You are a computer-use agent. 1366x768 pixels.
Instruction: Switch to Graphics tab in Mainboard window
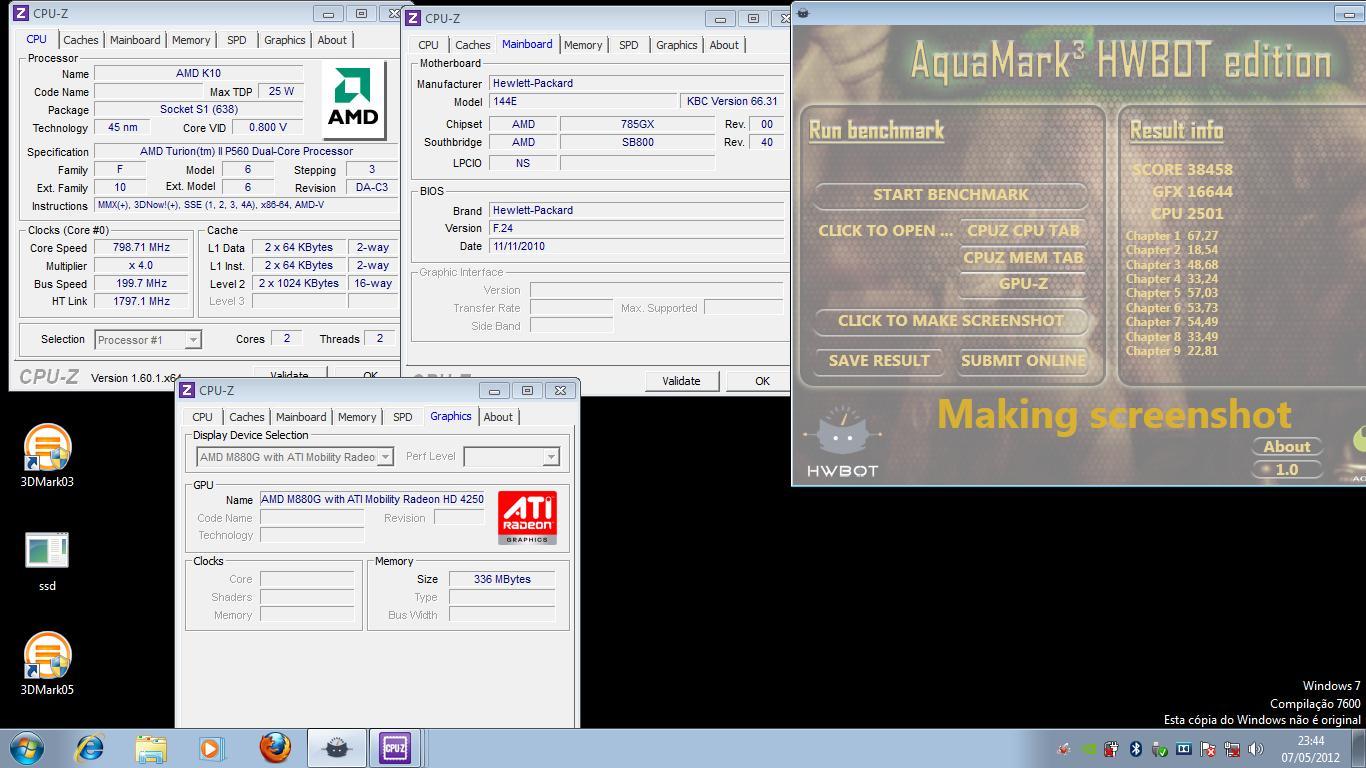(677, 45)
